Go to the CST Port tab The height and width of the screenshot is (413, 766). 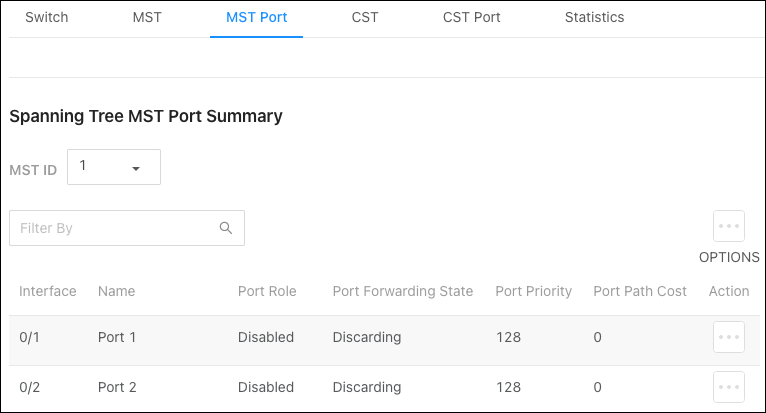coord(471,18)
